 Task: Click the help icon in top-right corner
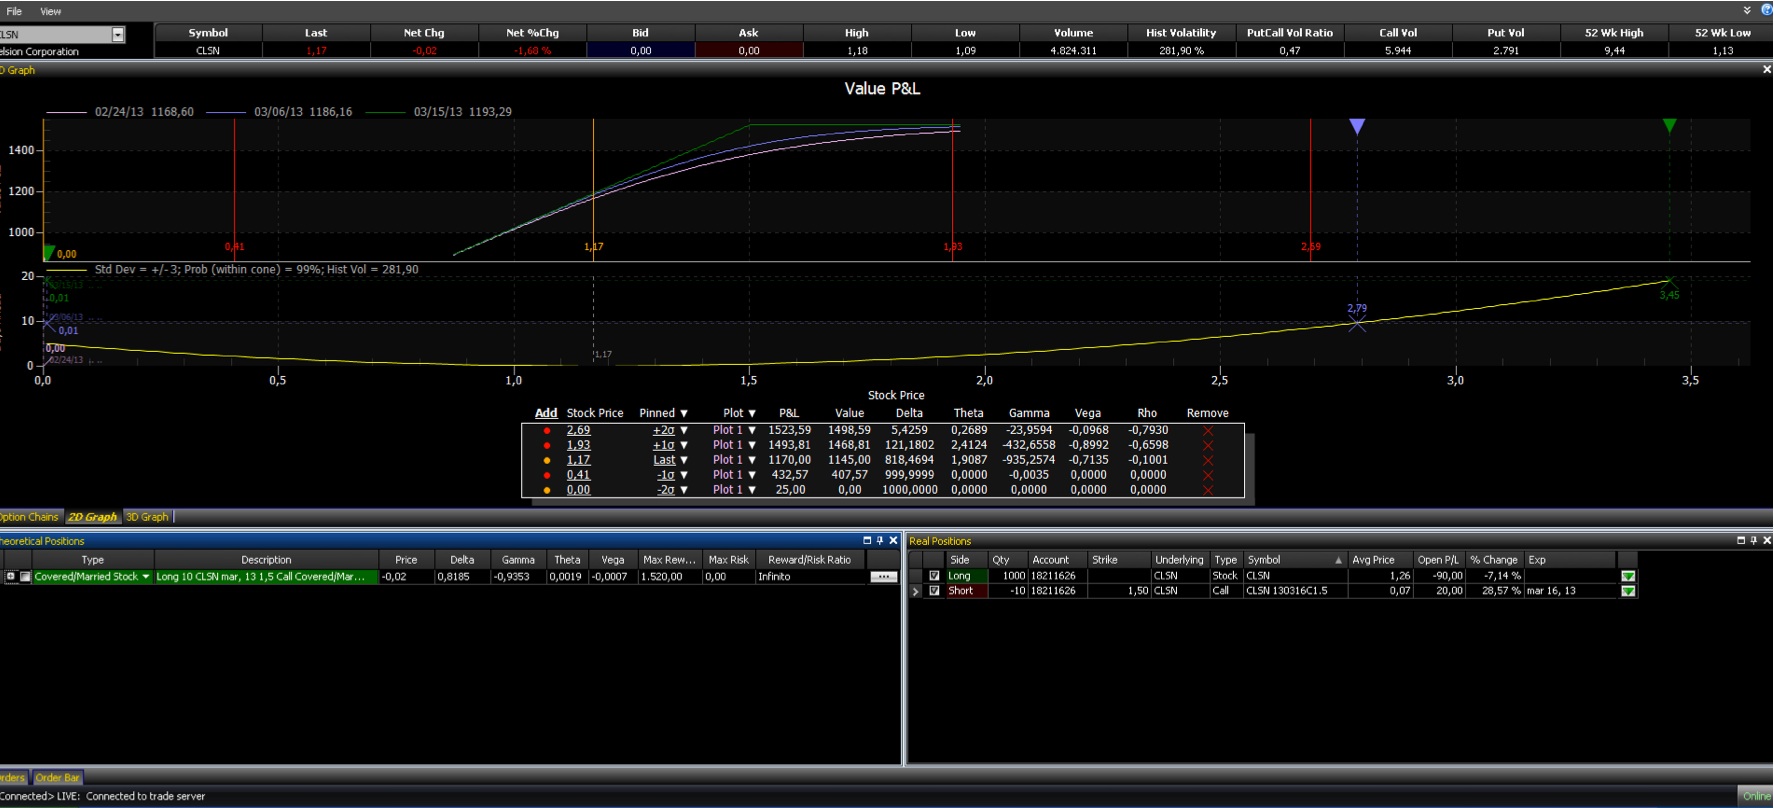1766,10
